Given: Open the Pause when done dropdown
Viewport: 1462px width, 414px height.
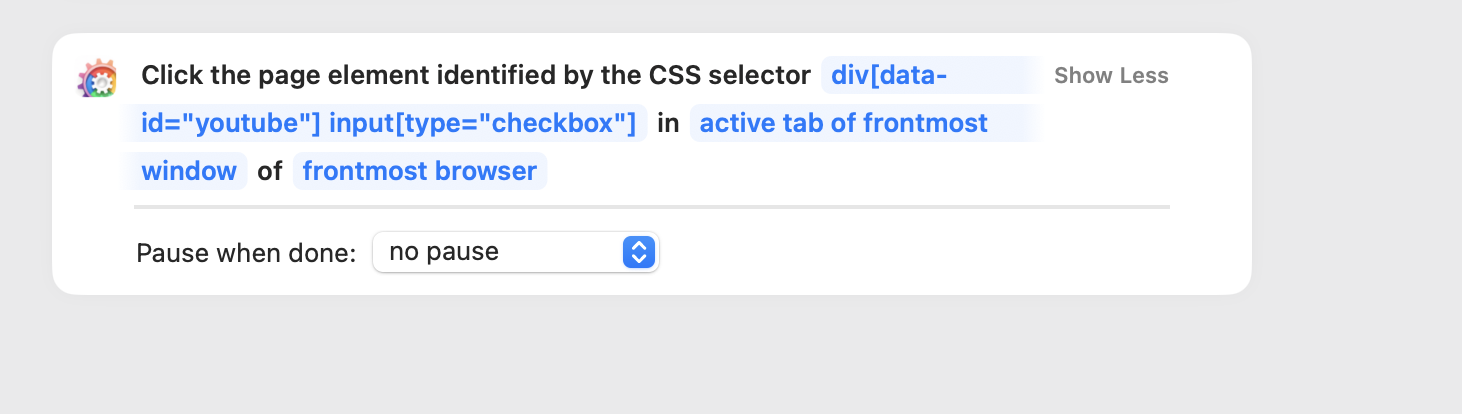Looking at the screenshot, I should (515, 252).
